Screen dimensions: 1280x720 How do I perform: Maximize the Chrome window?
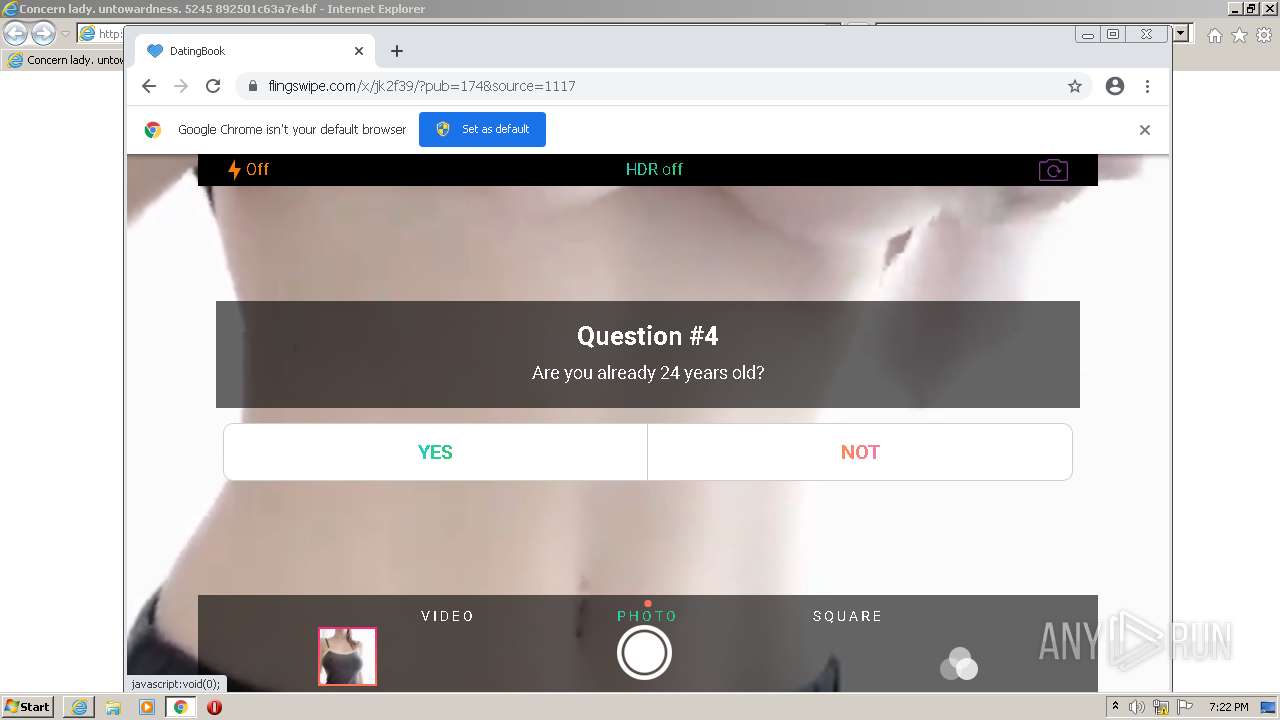click(1113, 34)
